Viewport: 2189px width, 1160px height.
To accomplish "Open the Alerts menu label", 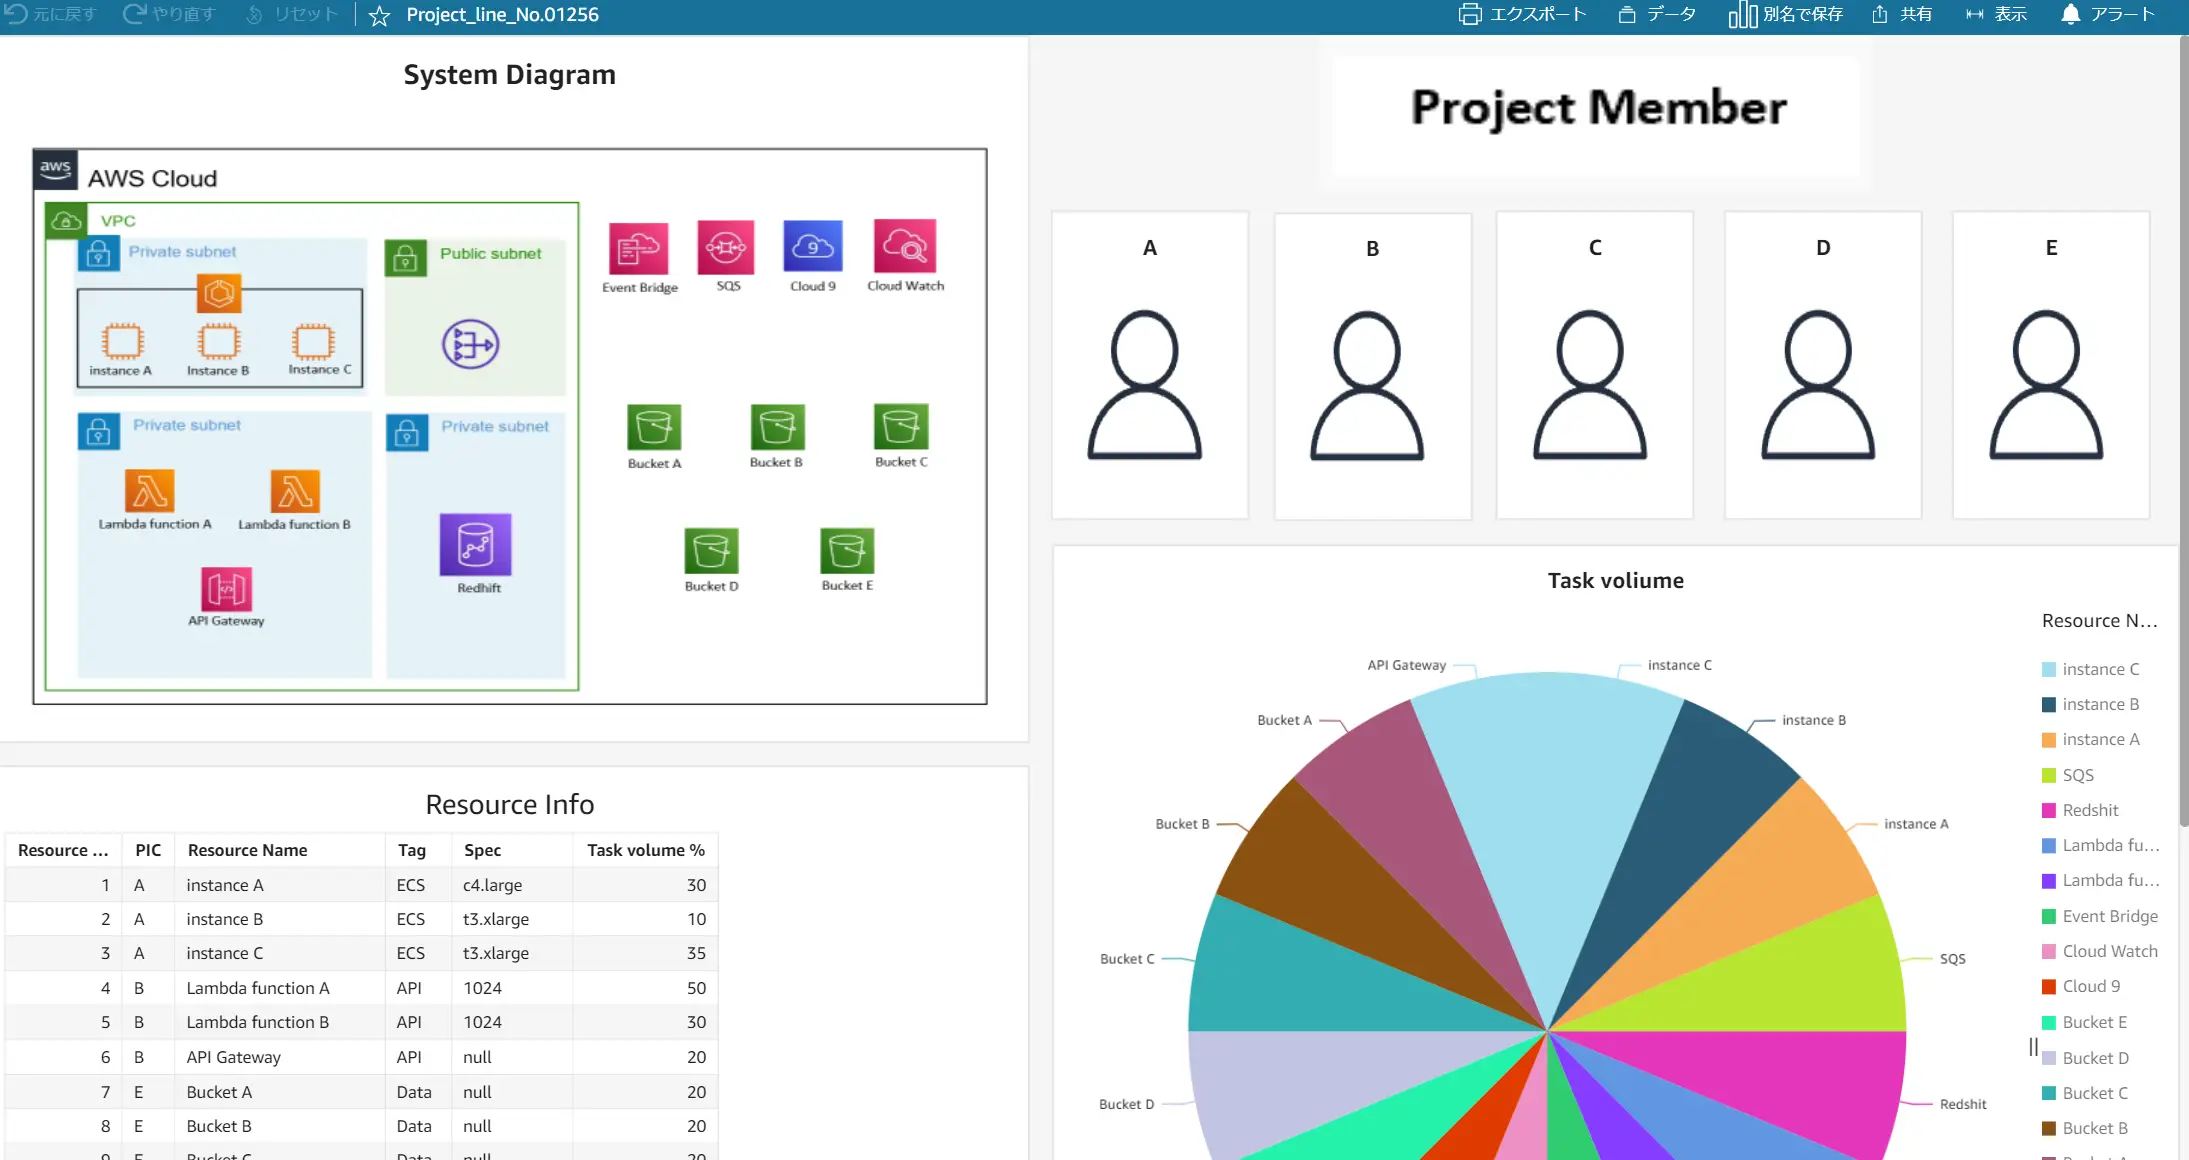I will pyautogui.click(x=2123, y=14).
